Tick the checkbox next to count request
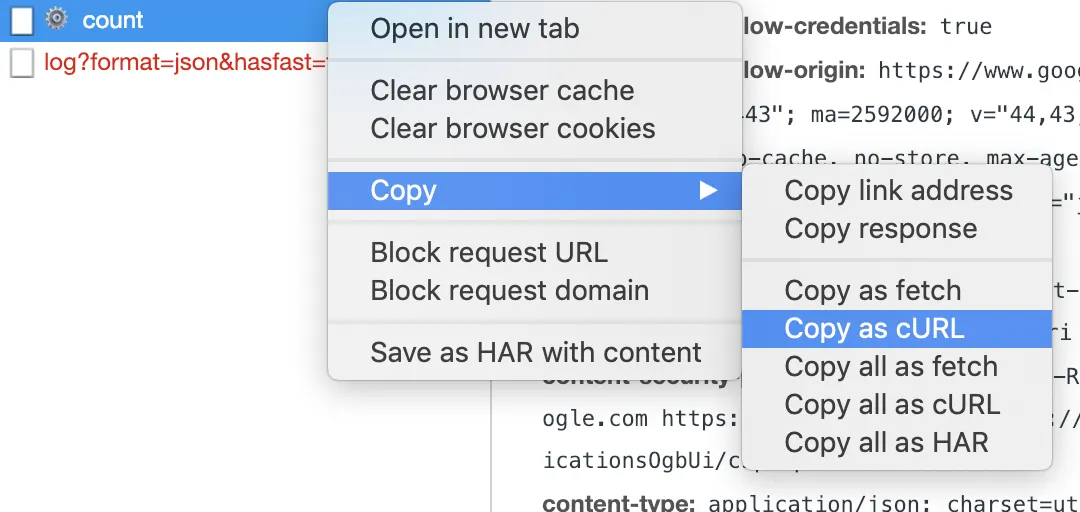Screen dimensions: 1080x512 [x=22, y=21]
